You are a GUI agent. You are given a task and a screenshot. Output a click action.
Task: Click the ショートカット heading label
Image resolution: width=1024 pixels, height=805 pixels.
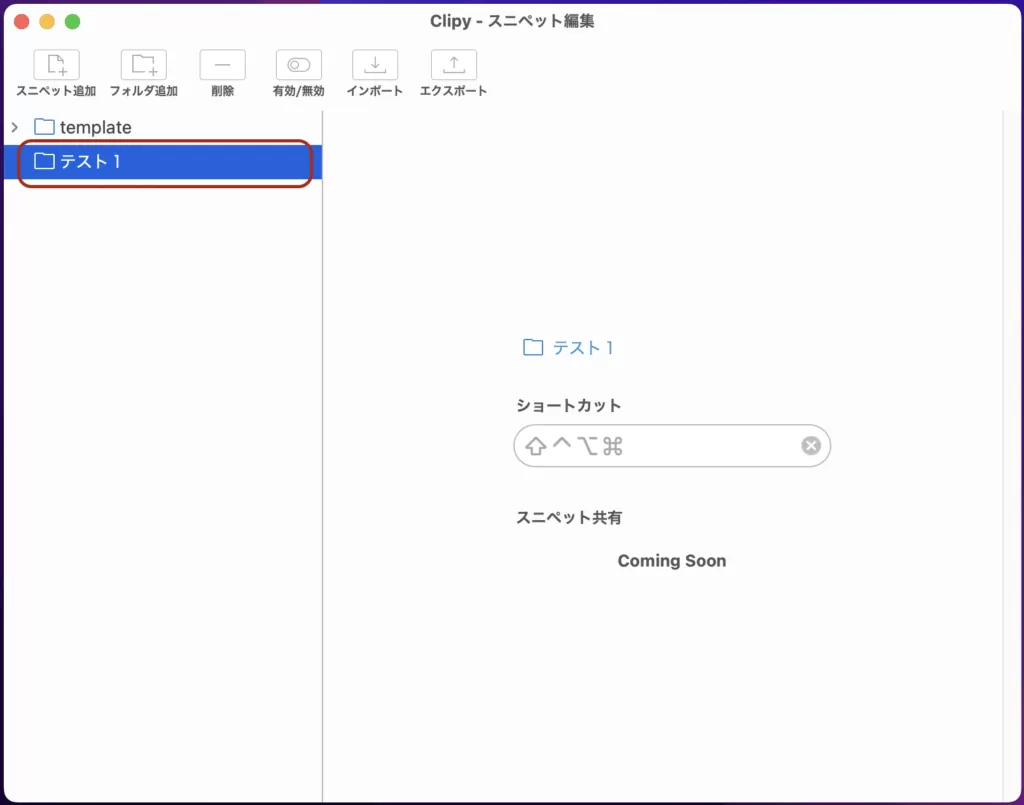click(569, 405)
